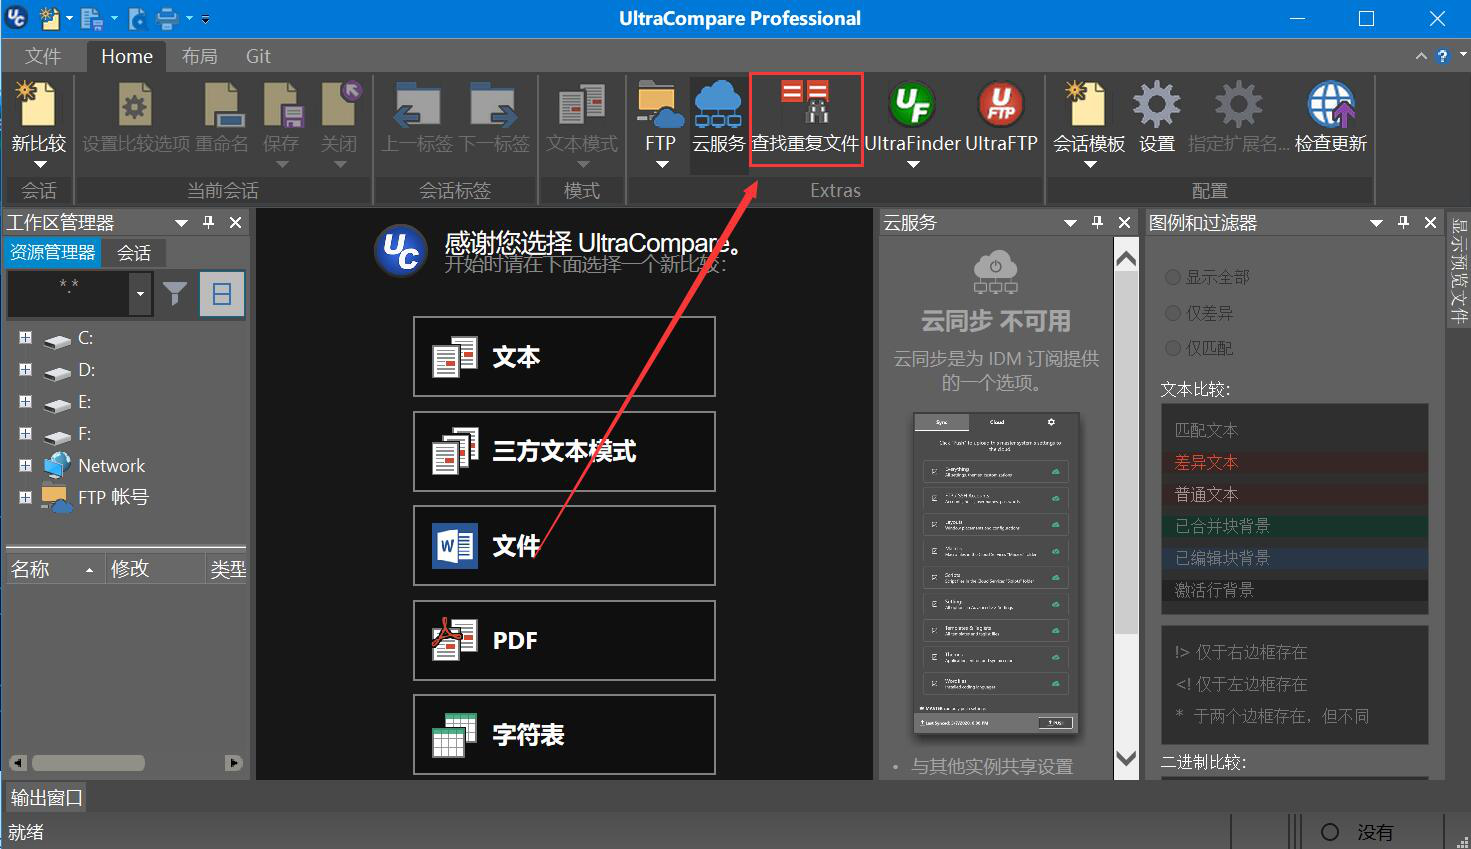Toggle the explorer layout view button
Viewport: 1471px width, 849px height.
click(222, 294)
